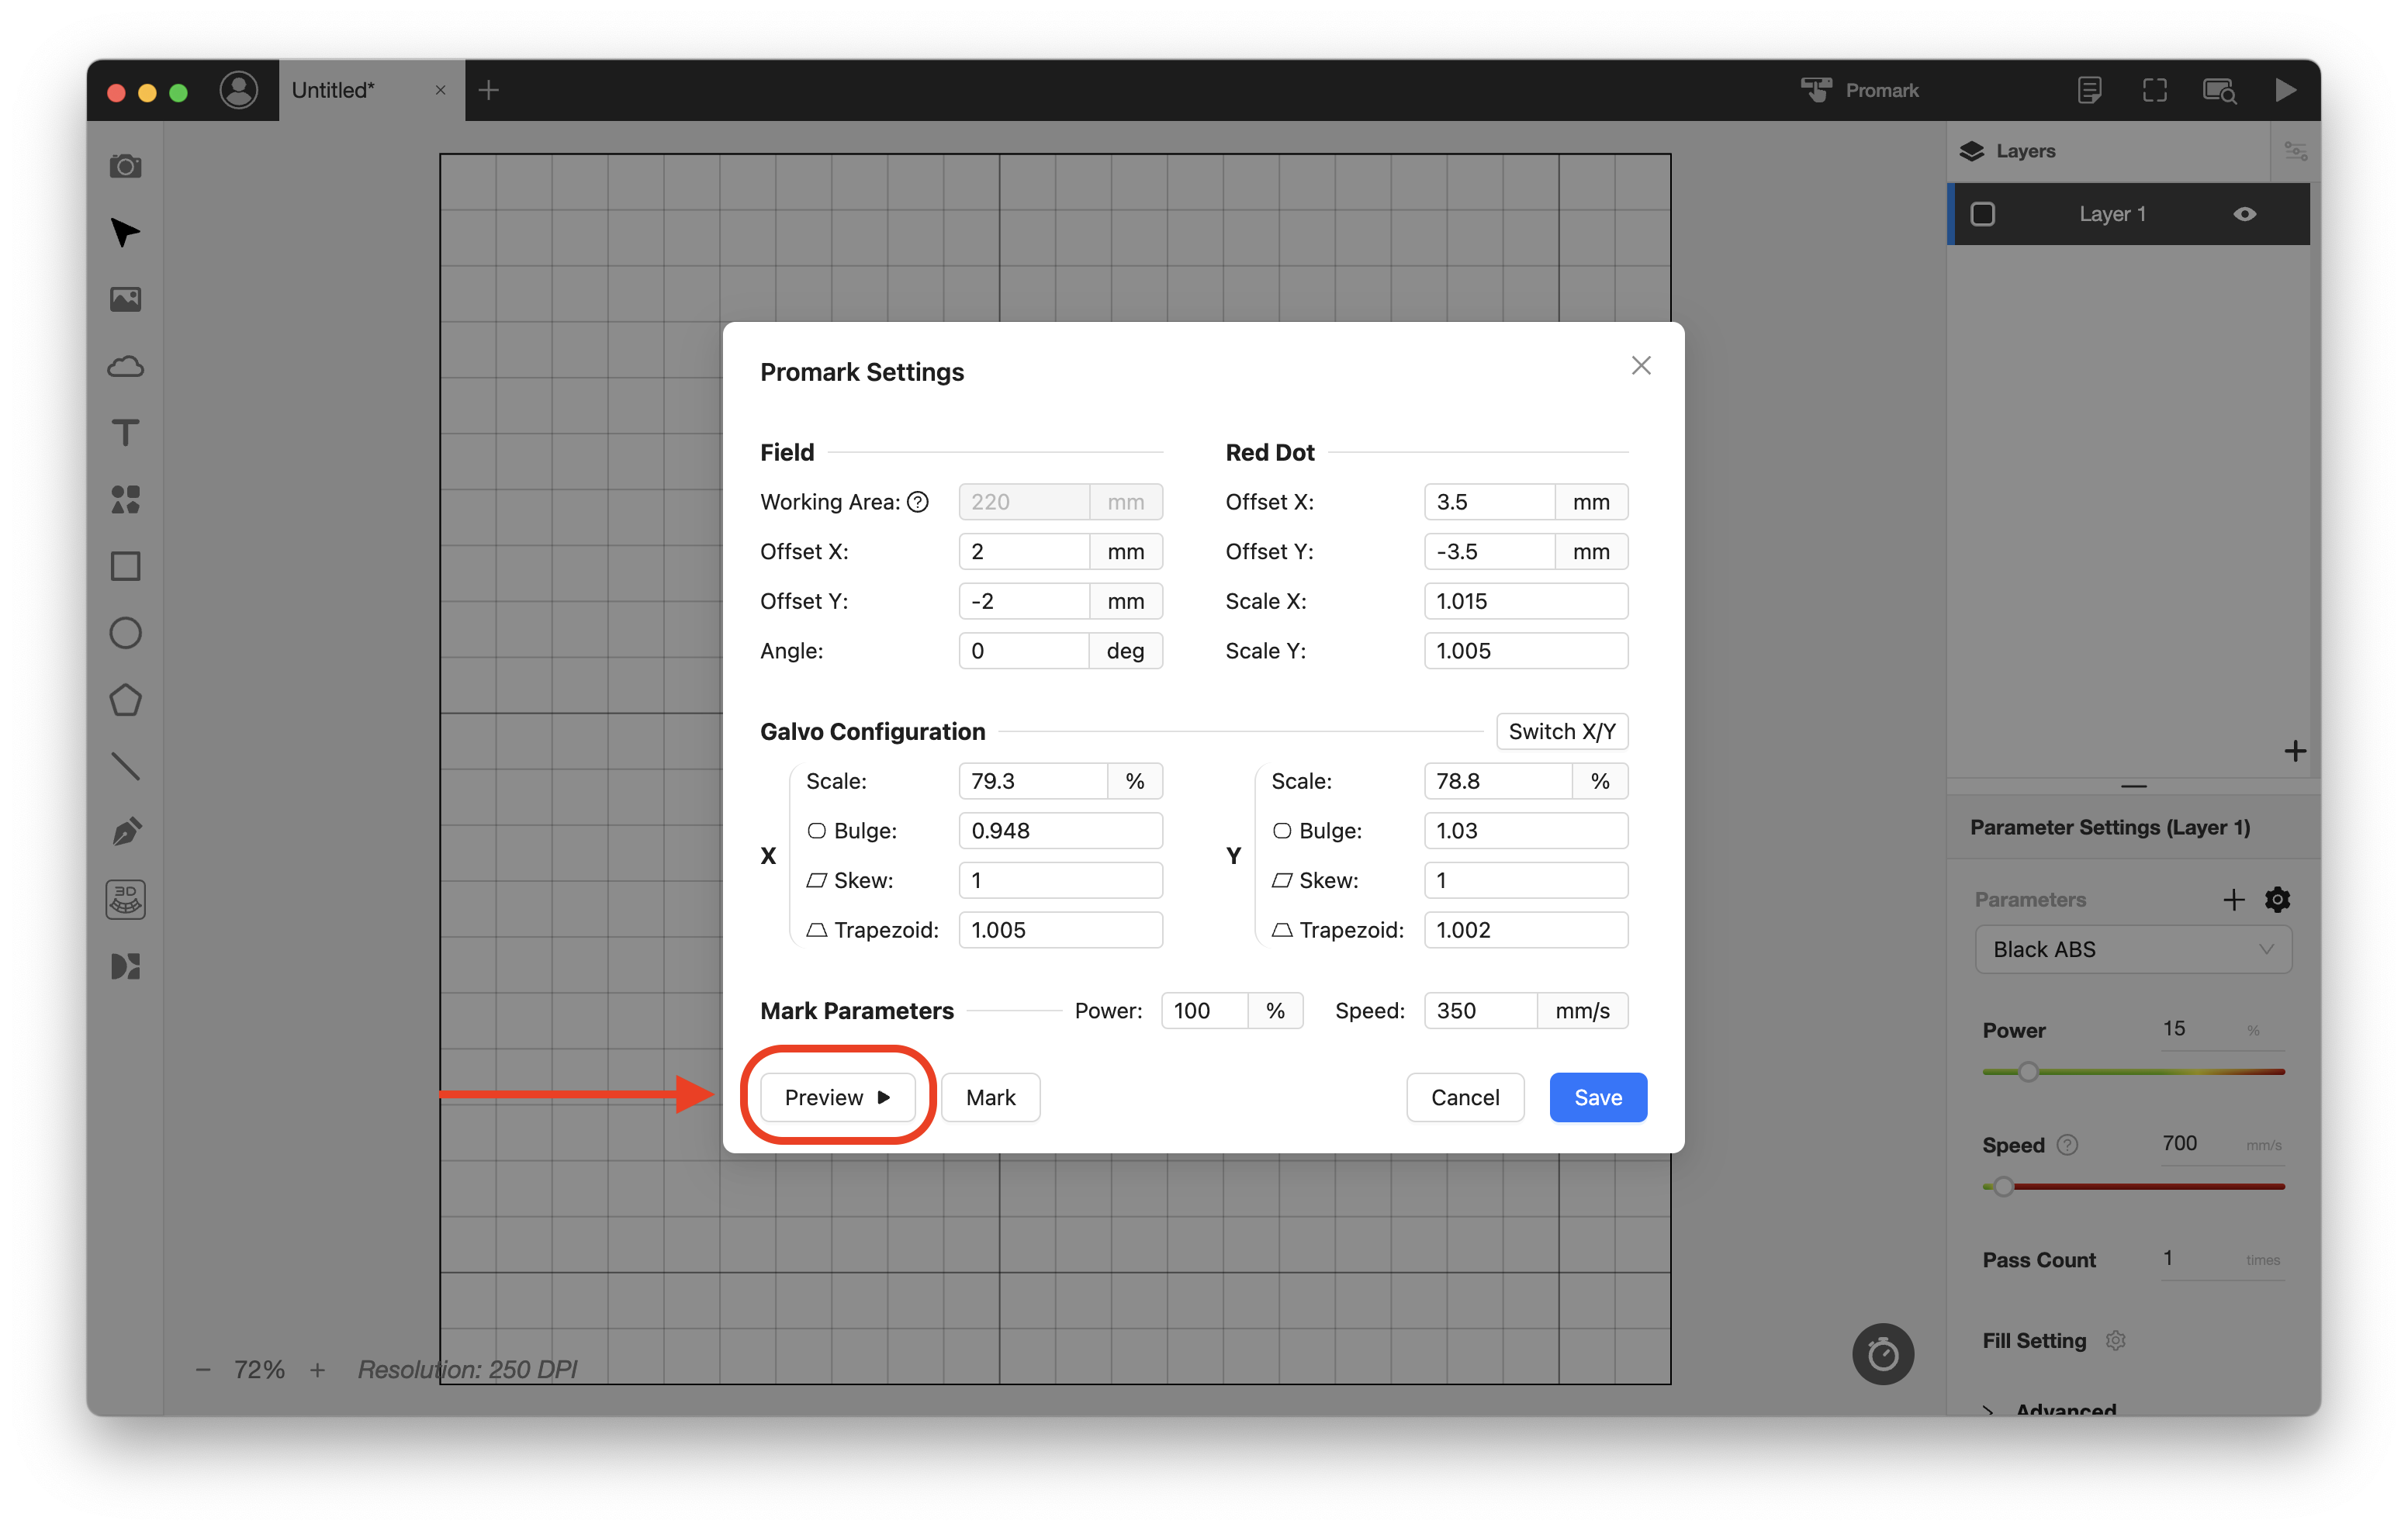This screenshot has height=1531, width=2408.
Task: Open the camera preview tool
Action: [125, 166]
